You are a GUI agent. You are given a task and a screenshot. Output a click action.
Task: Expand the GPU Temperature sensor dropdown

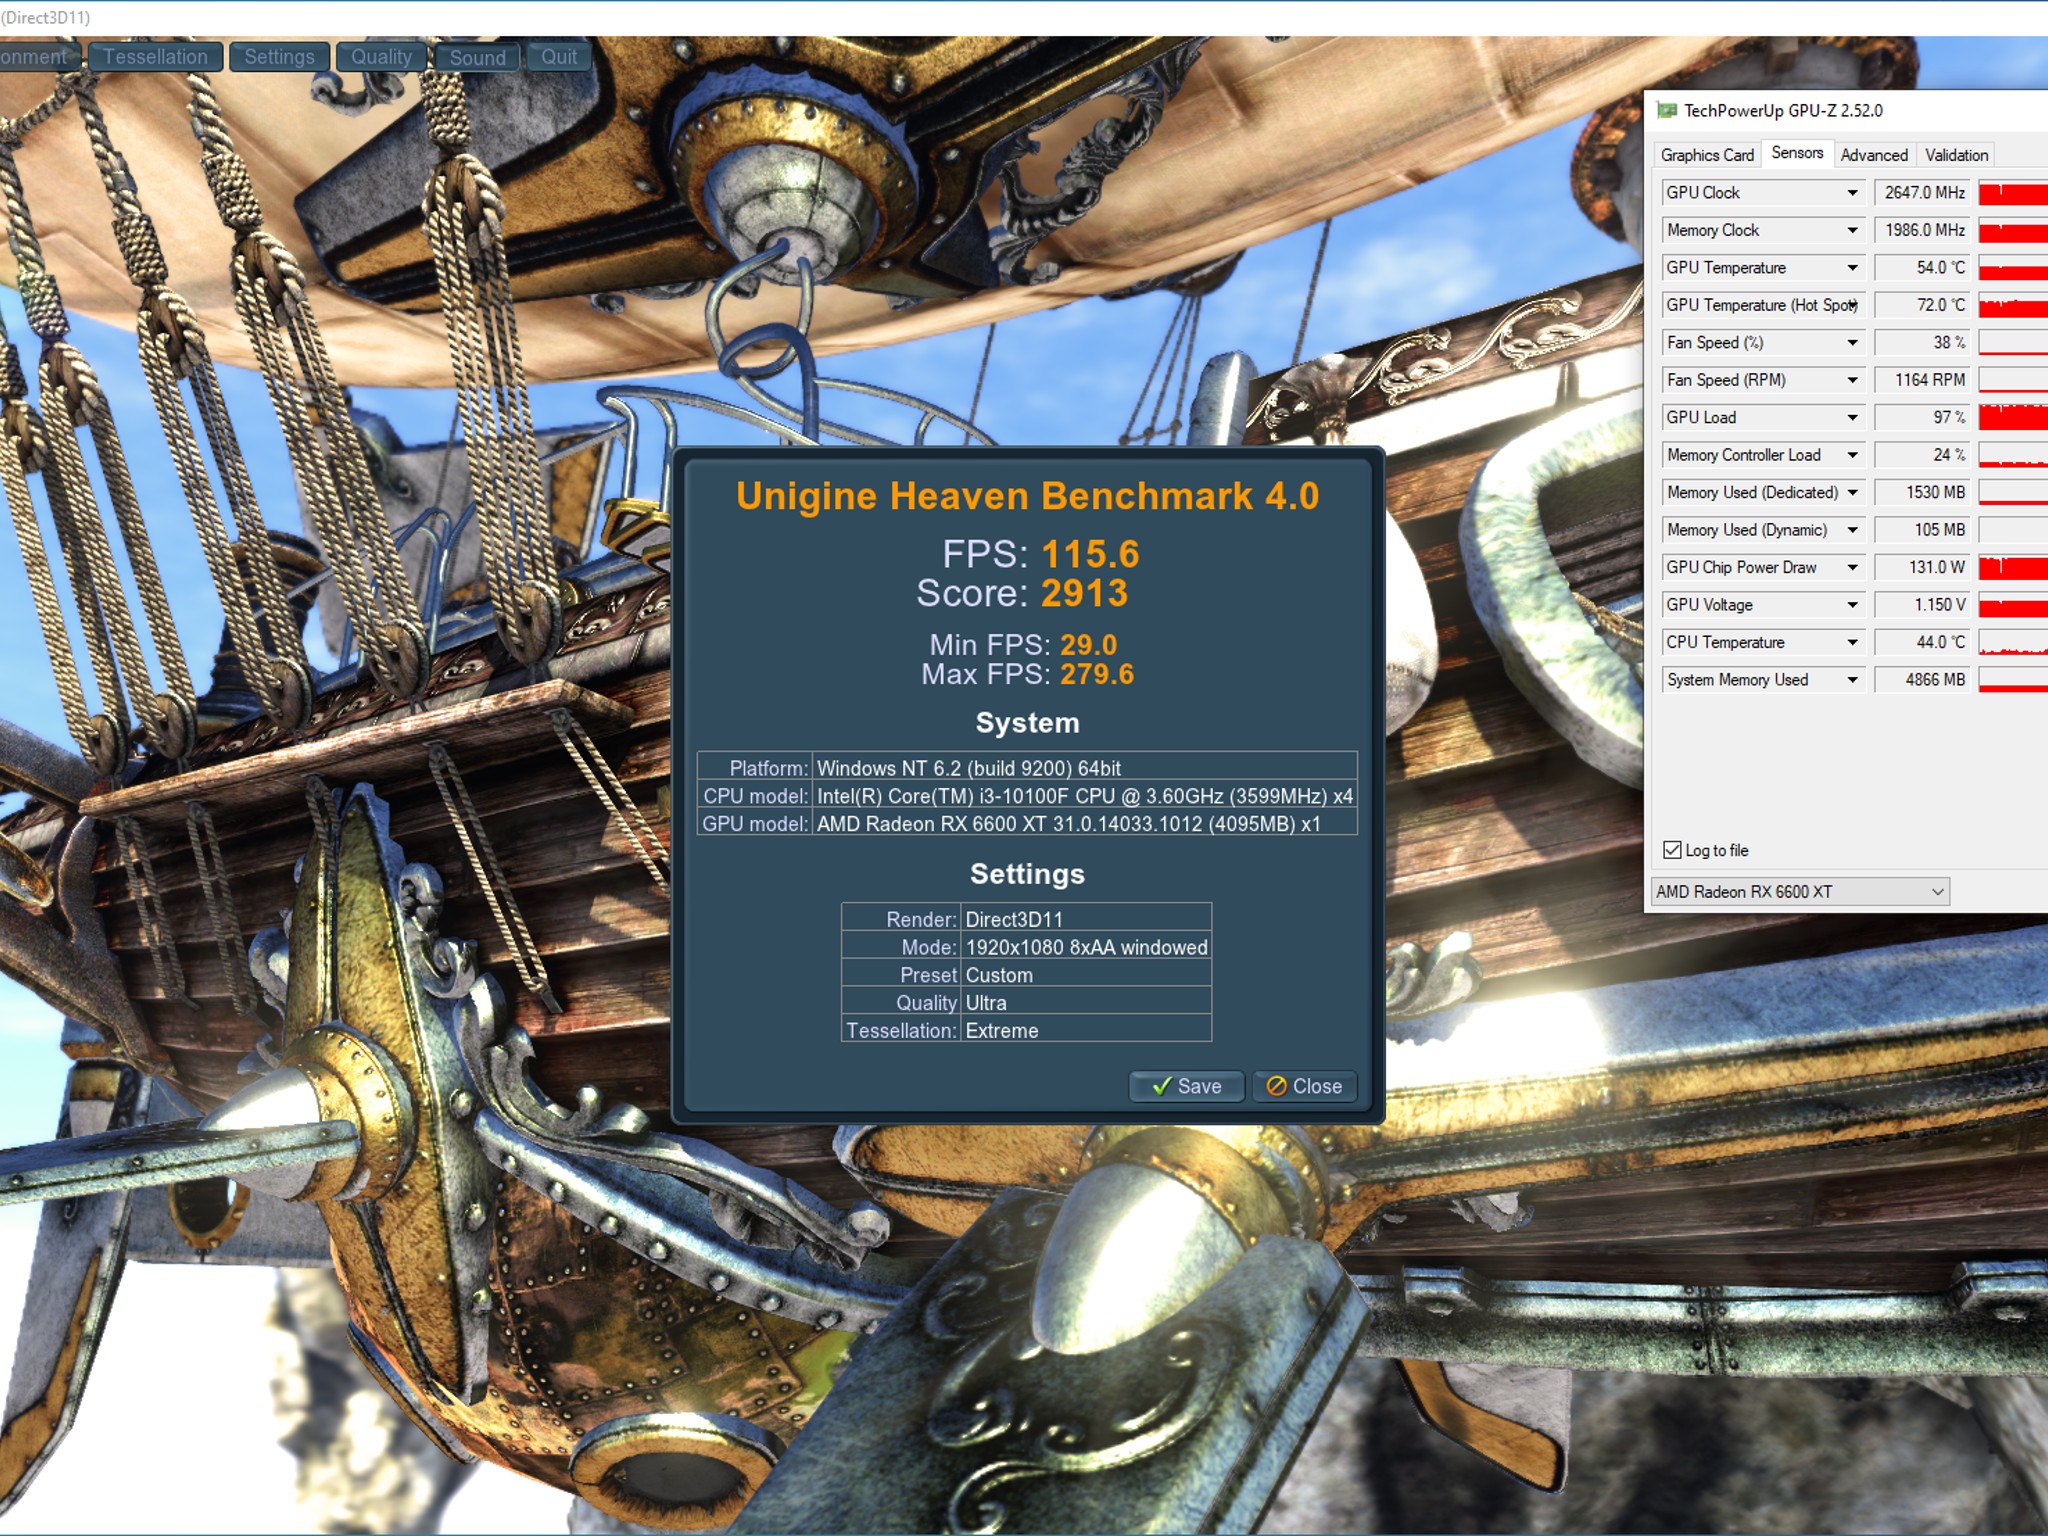1852,268
